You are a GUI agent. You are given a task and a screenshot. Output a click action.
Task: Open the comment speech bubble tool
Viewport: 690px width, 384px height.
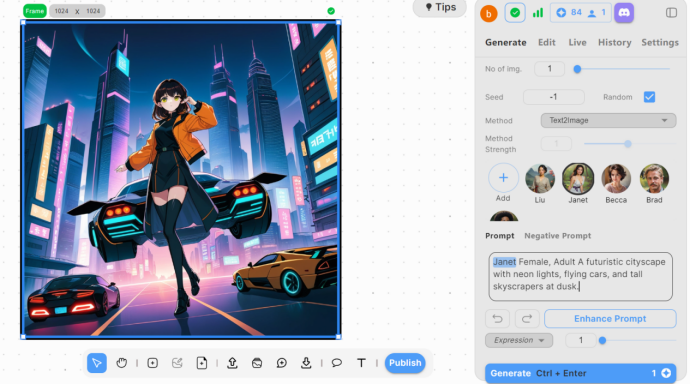click(337, 363)
